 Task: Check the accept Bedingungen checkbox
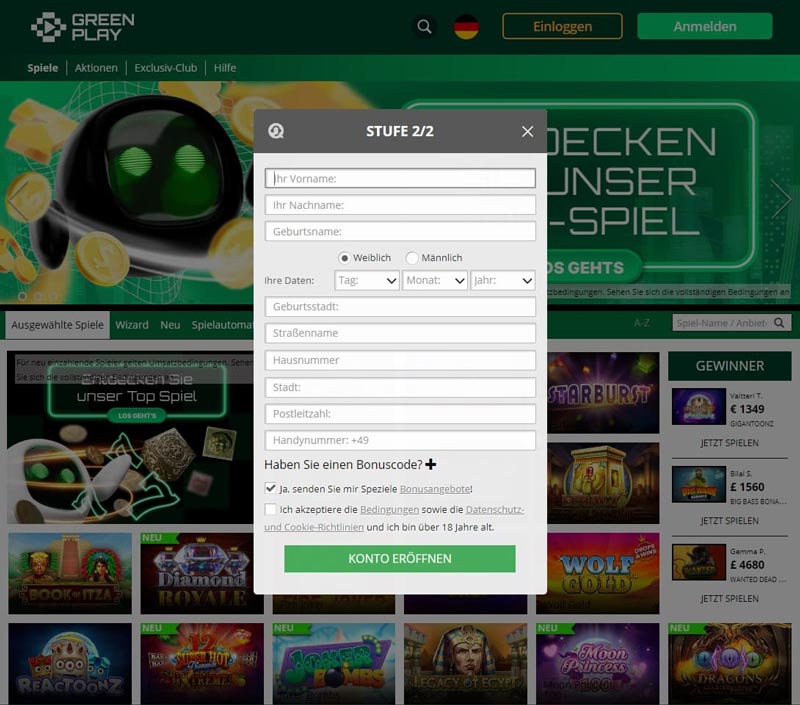coord(270,509)
